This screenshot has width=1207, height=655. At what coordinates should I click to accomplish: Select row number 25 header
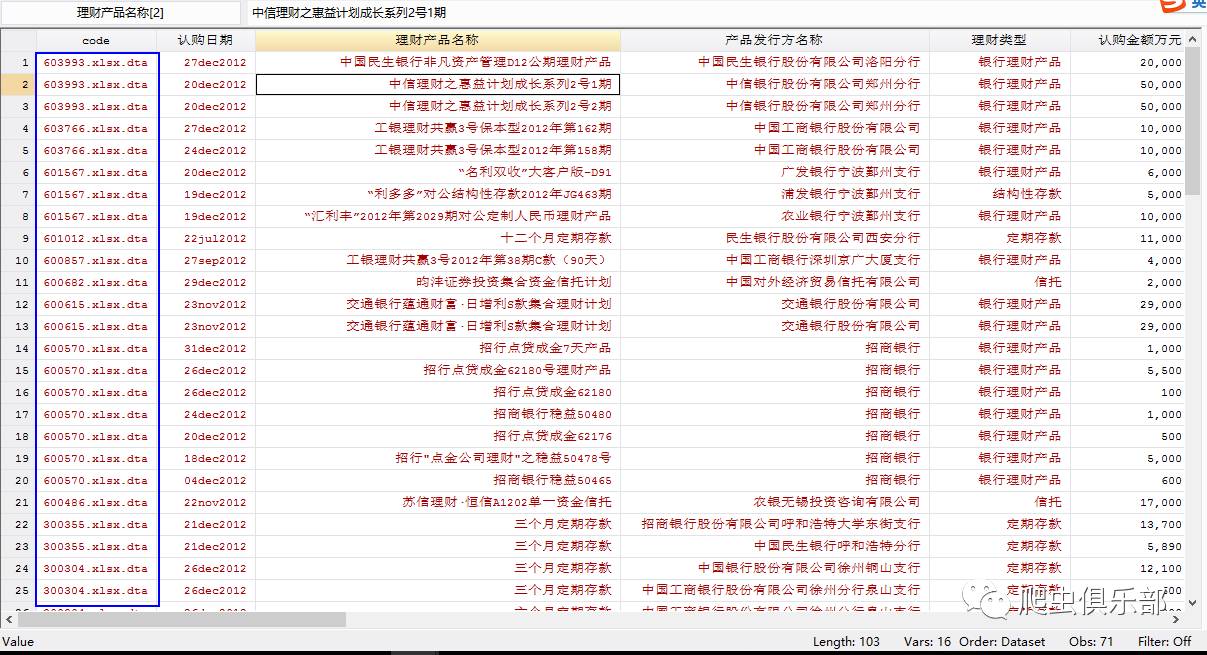[x=18, y=590]
